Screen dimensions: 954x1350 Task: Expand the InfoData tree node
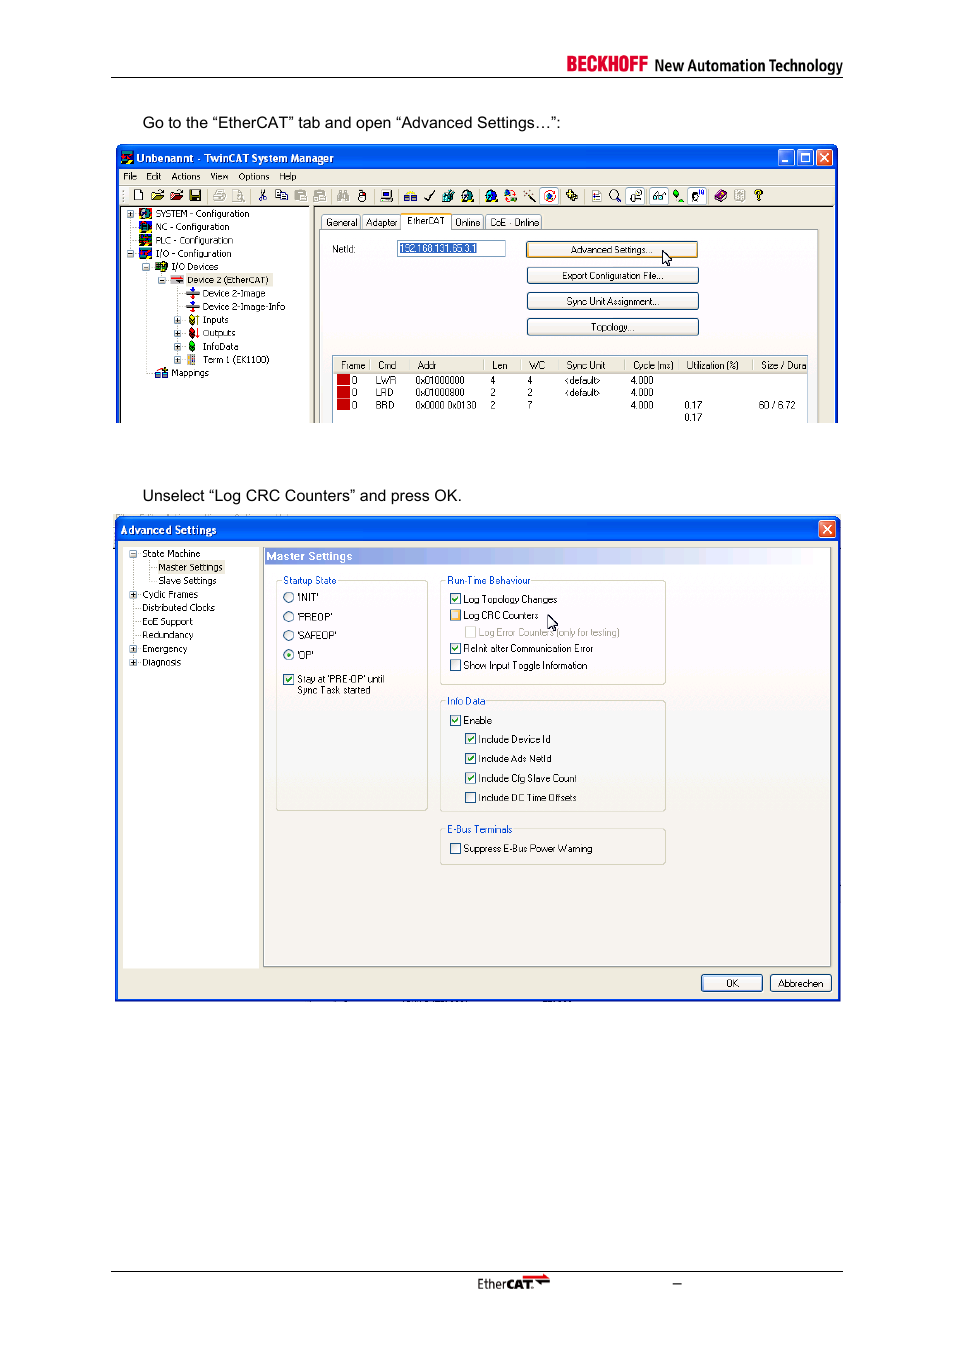tap(177, 347)
